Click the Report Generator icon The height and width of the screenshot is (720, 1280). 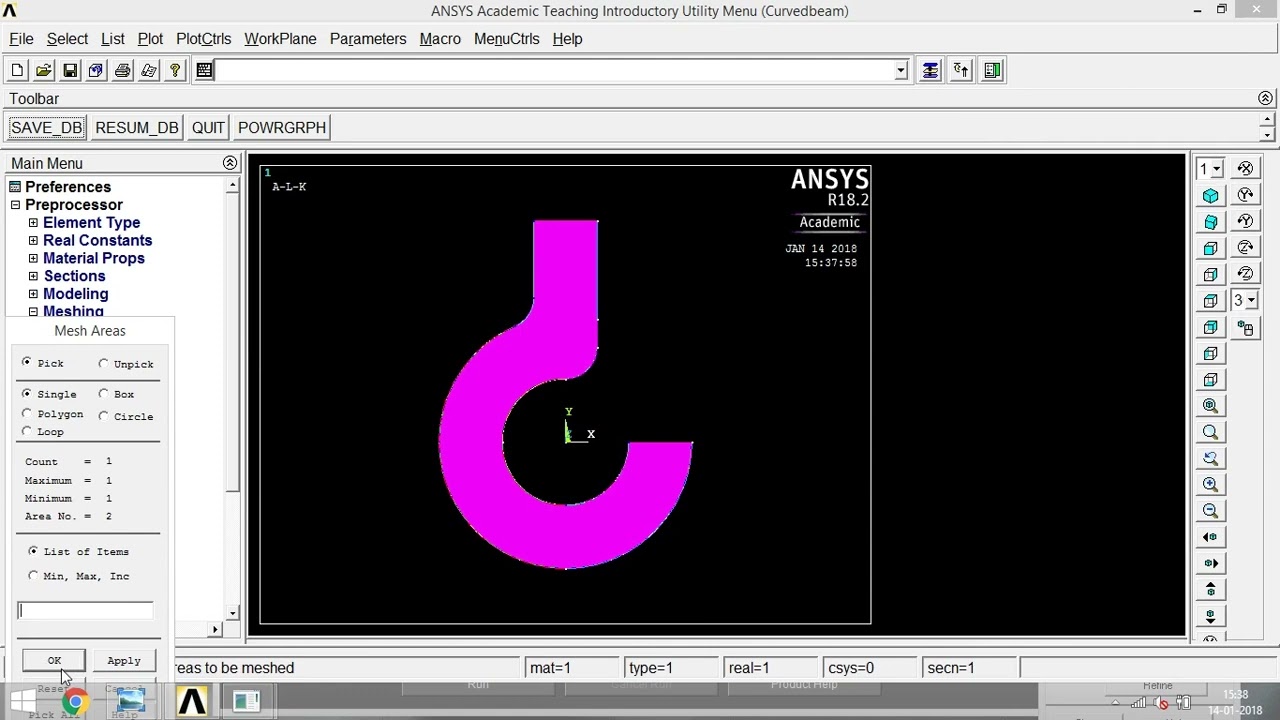click(x=149, y=70)
